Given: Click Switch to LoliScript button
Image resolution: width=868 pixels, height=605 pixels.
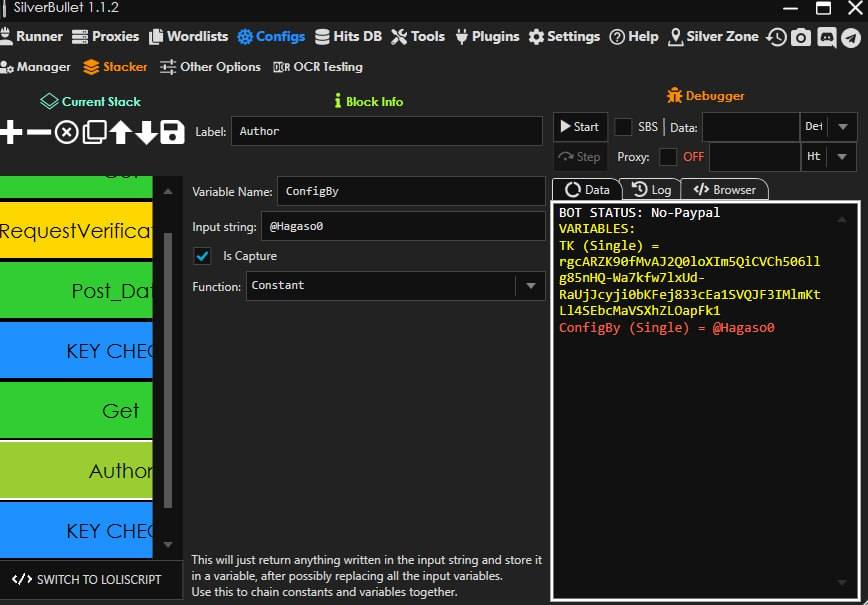Looking at the screenshot, I should [86, 579].
